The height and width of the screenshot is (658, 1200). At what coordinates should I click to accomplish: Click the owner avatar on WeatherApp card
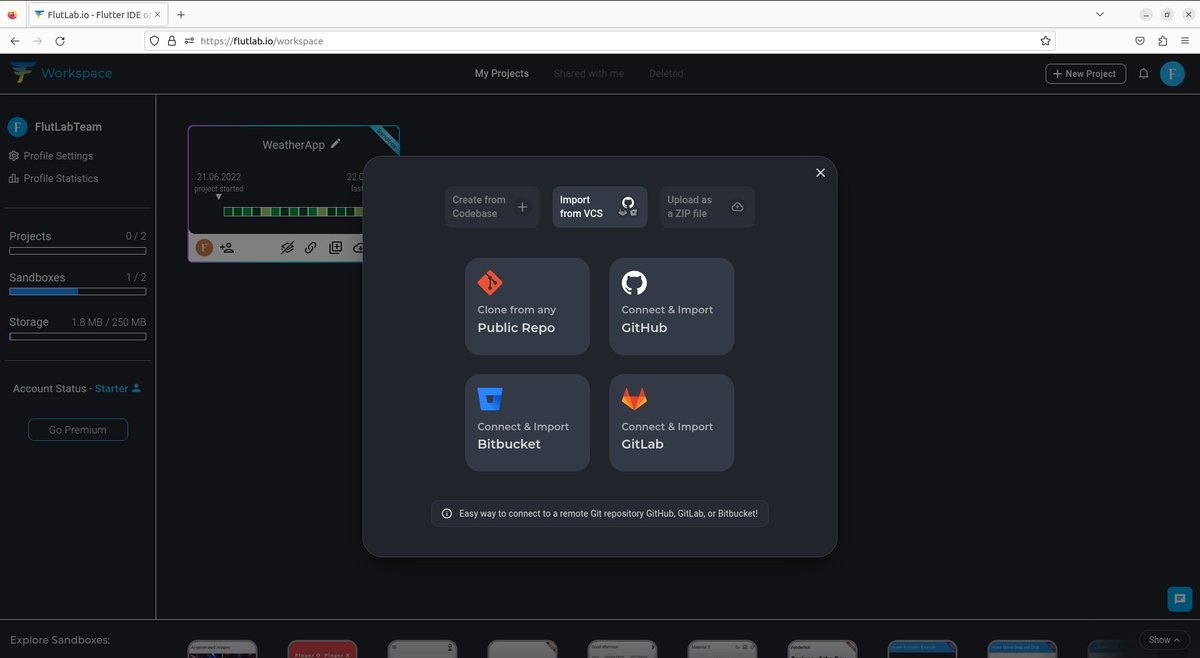(204, 247)
